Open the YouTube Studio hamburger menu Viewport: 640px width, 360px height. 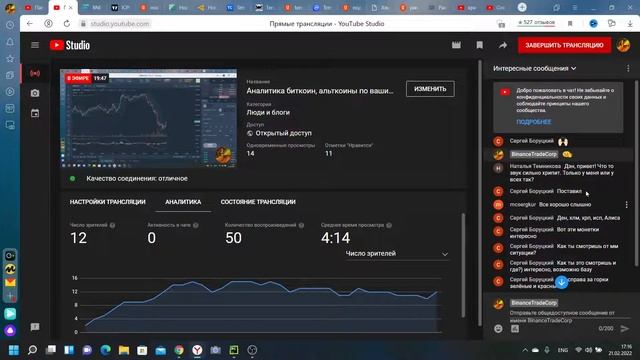(x=35, y=45)
